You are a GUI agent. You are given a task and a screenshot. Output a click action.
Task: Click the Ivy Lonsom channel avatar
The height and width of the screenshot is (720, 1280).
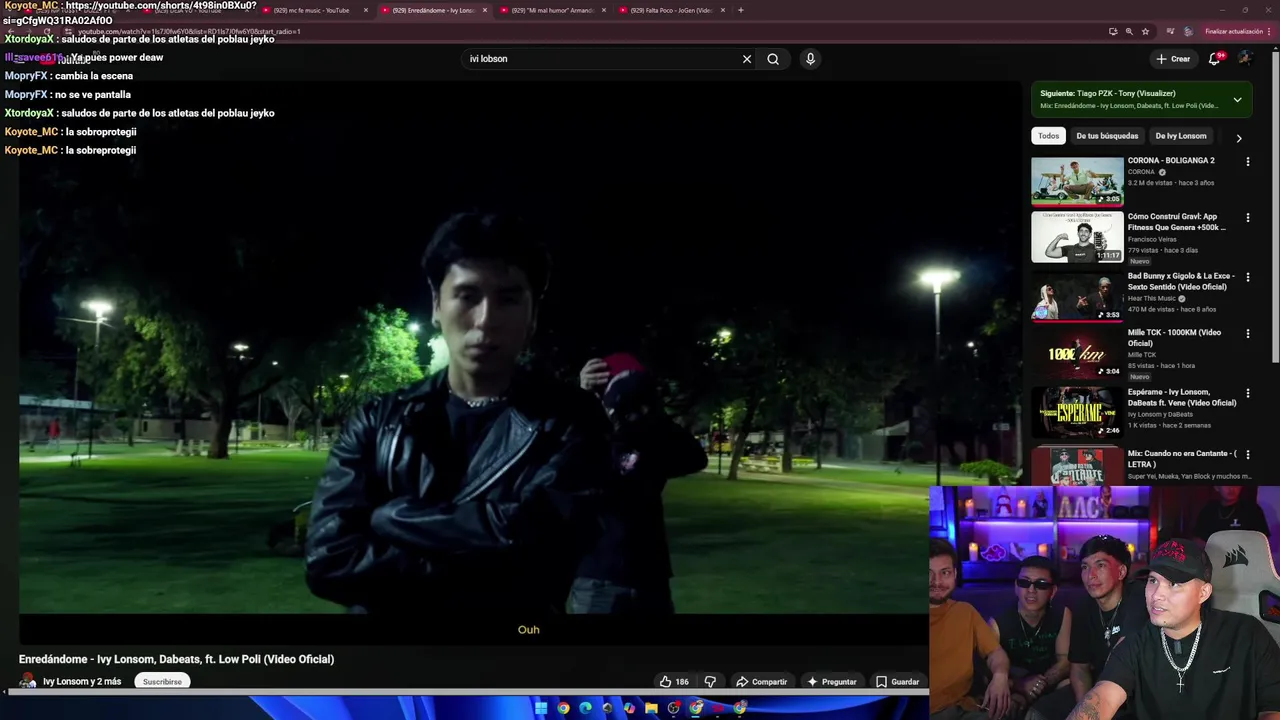(x=28, y=682)
